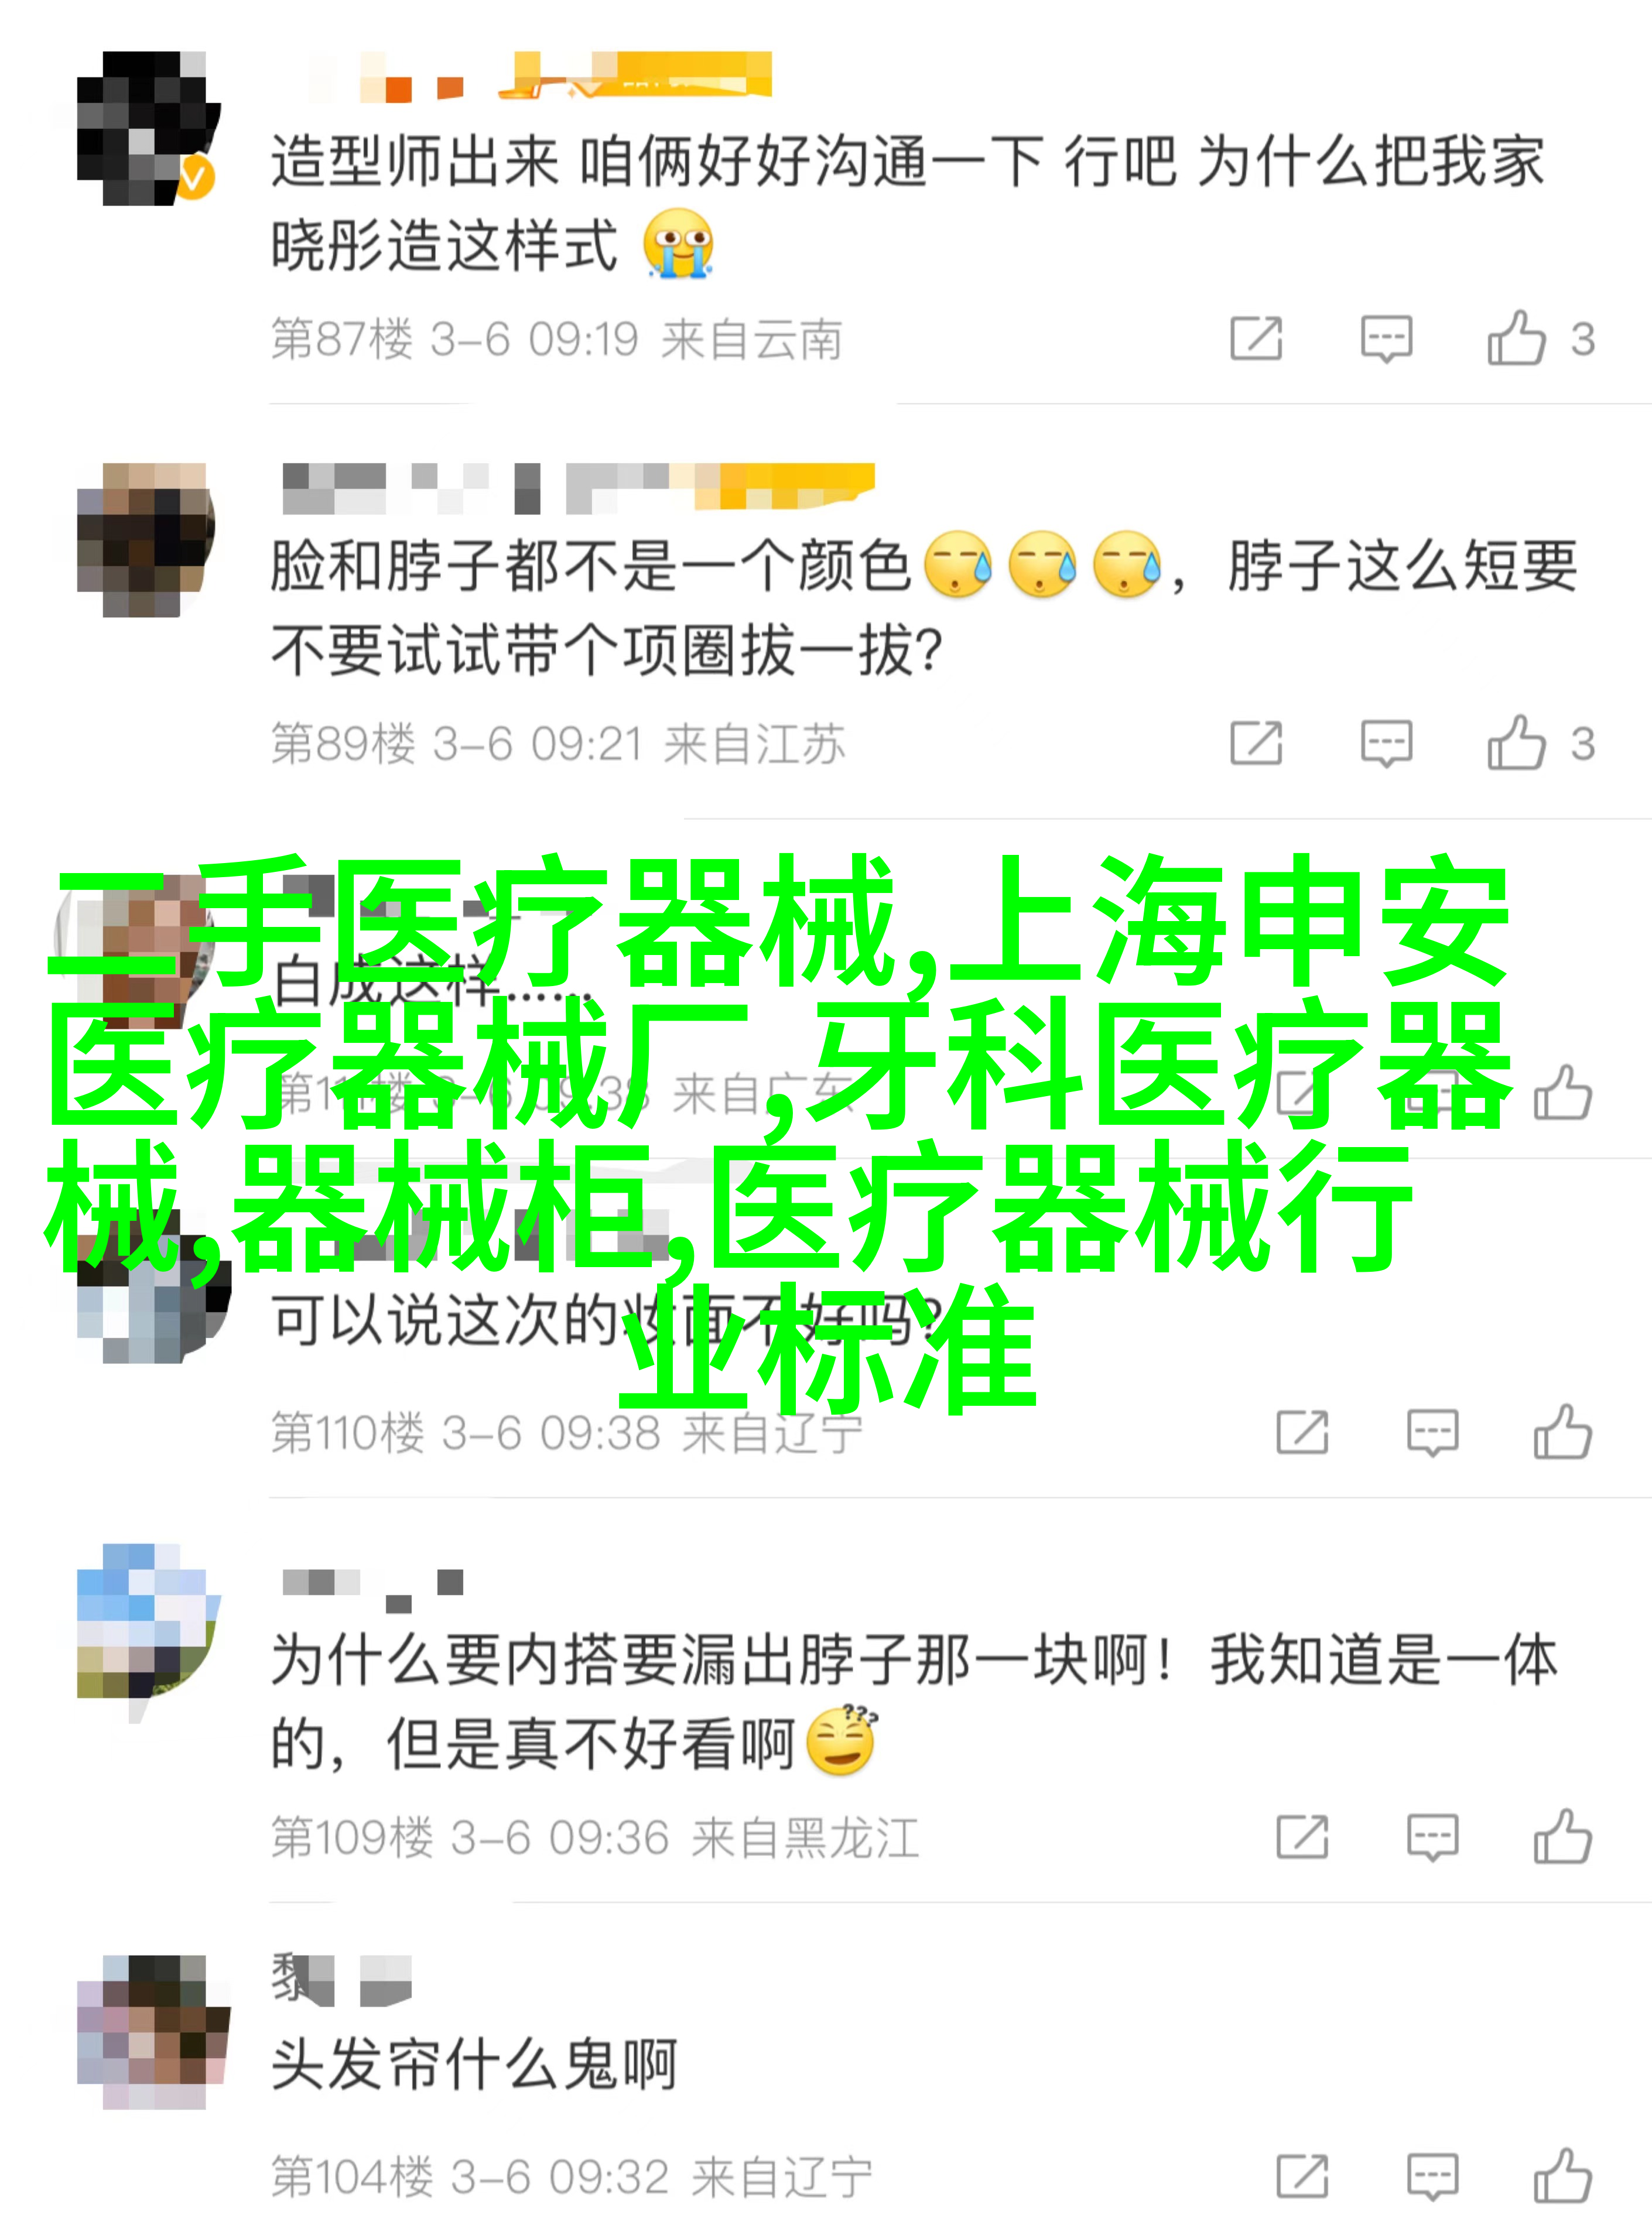This screenshot has height=2235, width=1652.
Task: Like the floor 109 comment from 黑龙江
Action: pyautogui.click(x=1563, y=1836)
